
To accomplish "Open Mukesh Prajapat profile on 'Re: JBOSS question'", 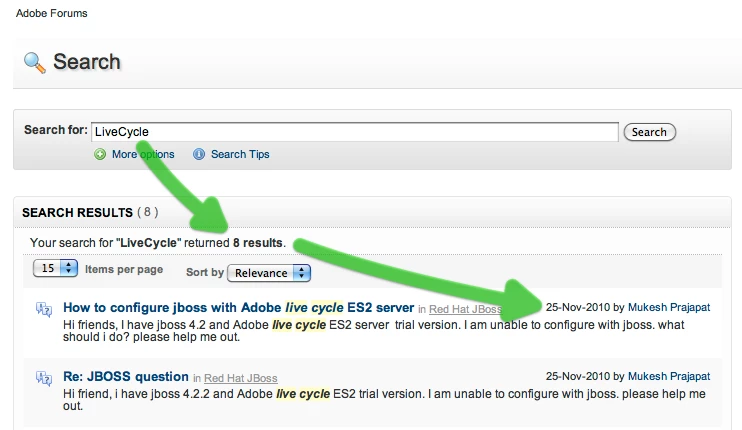I will 669,377.
